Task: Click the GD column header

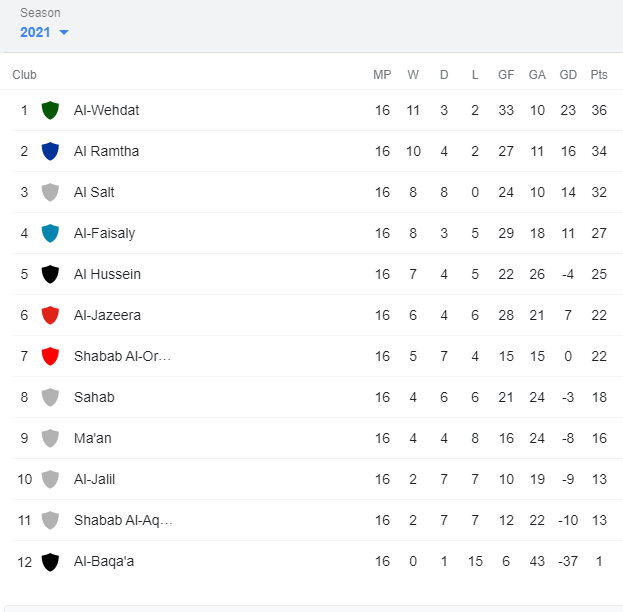Action: 568,75
